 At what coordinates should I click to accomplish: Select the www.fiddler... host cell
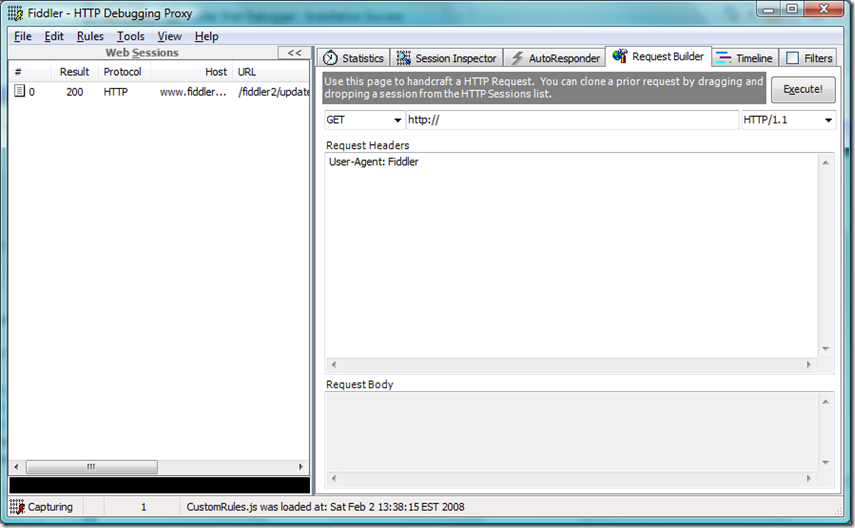click(193, 92)
